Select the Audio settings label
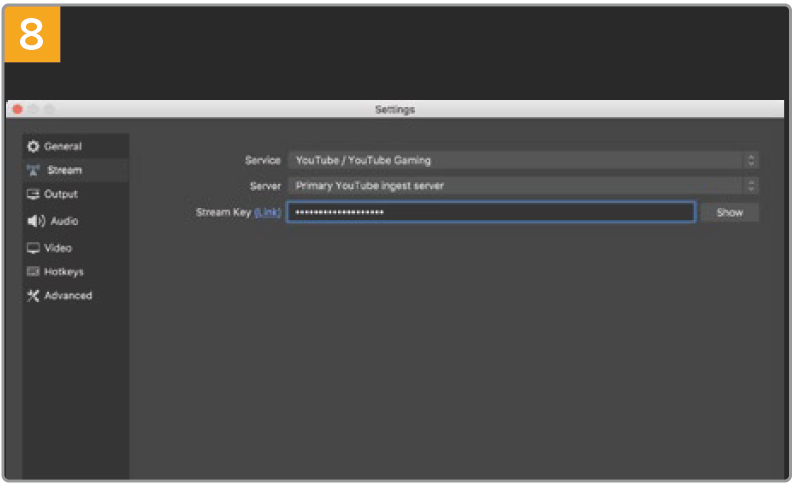 click(x=64, y=221)
